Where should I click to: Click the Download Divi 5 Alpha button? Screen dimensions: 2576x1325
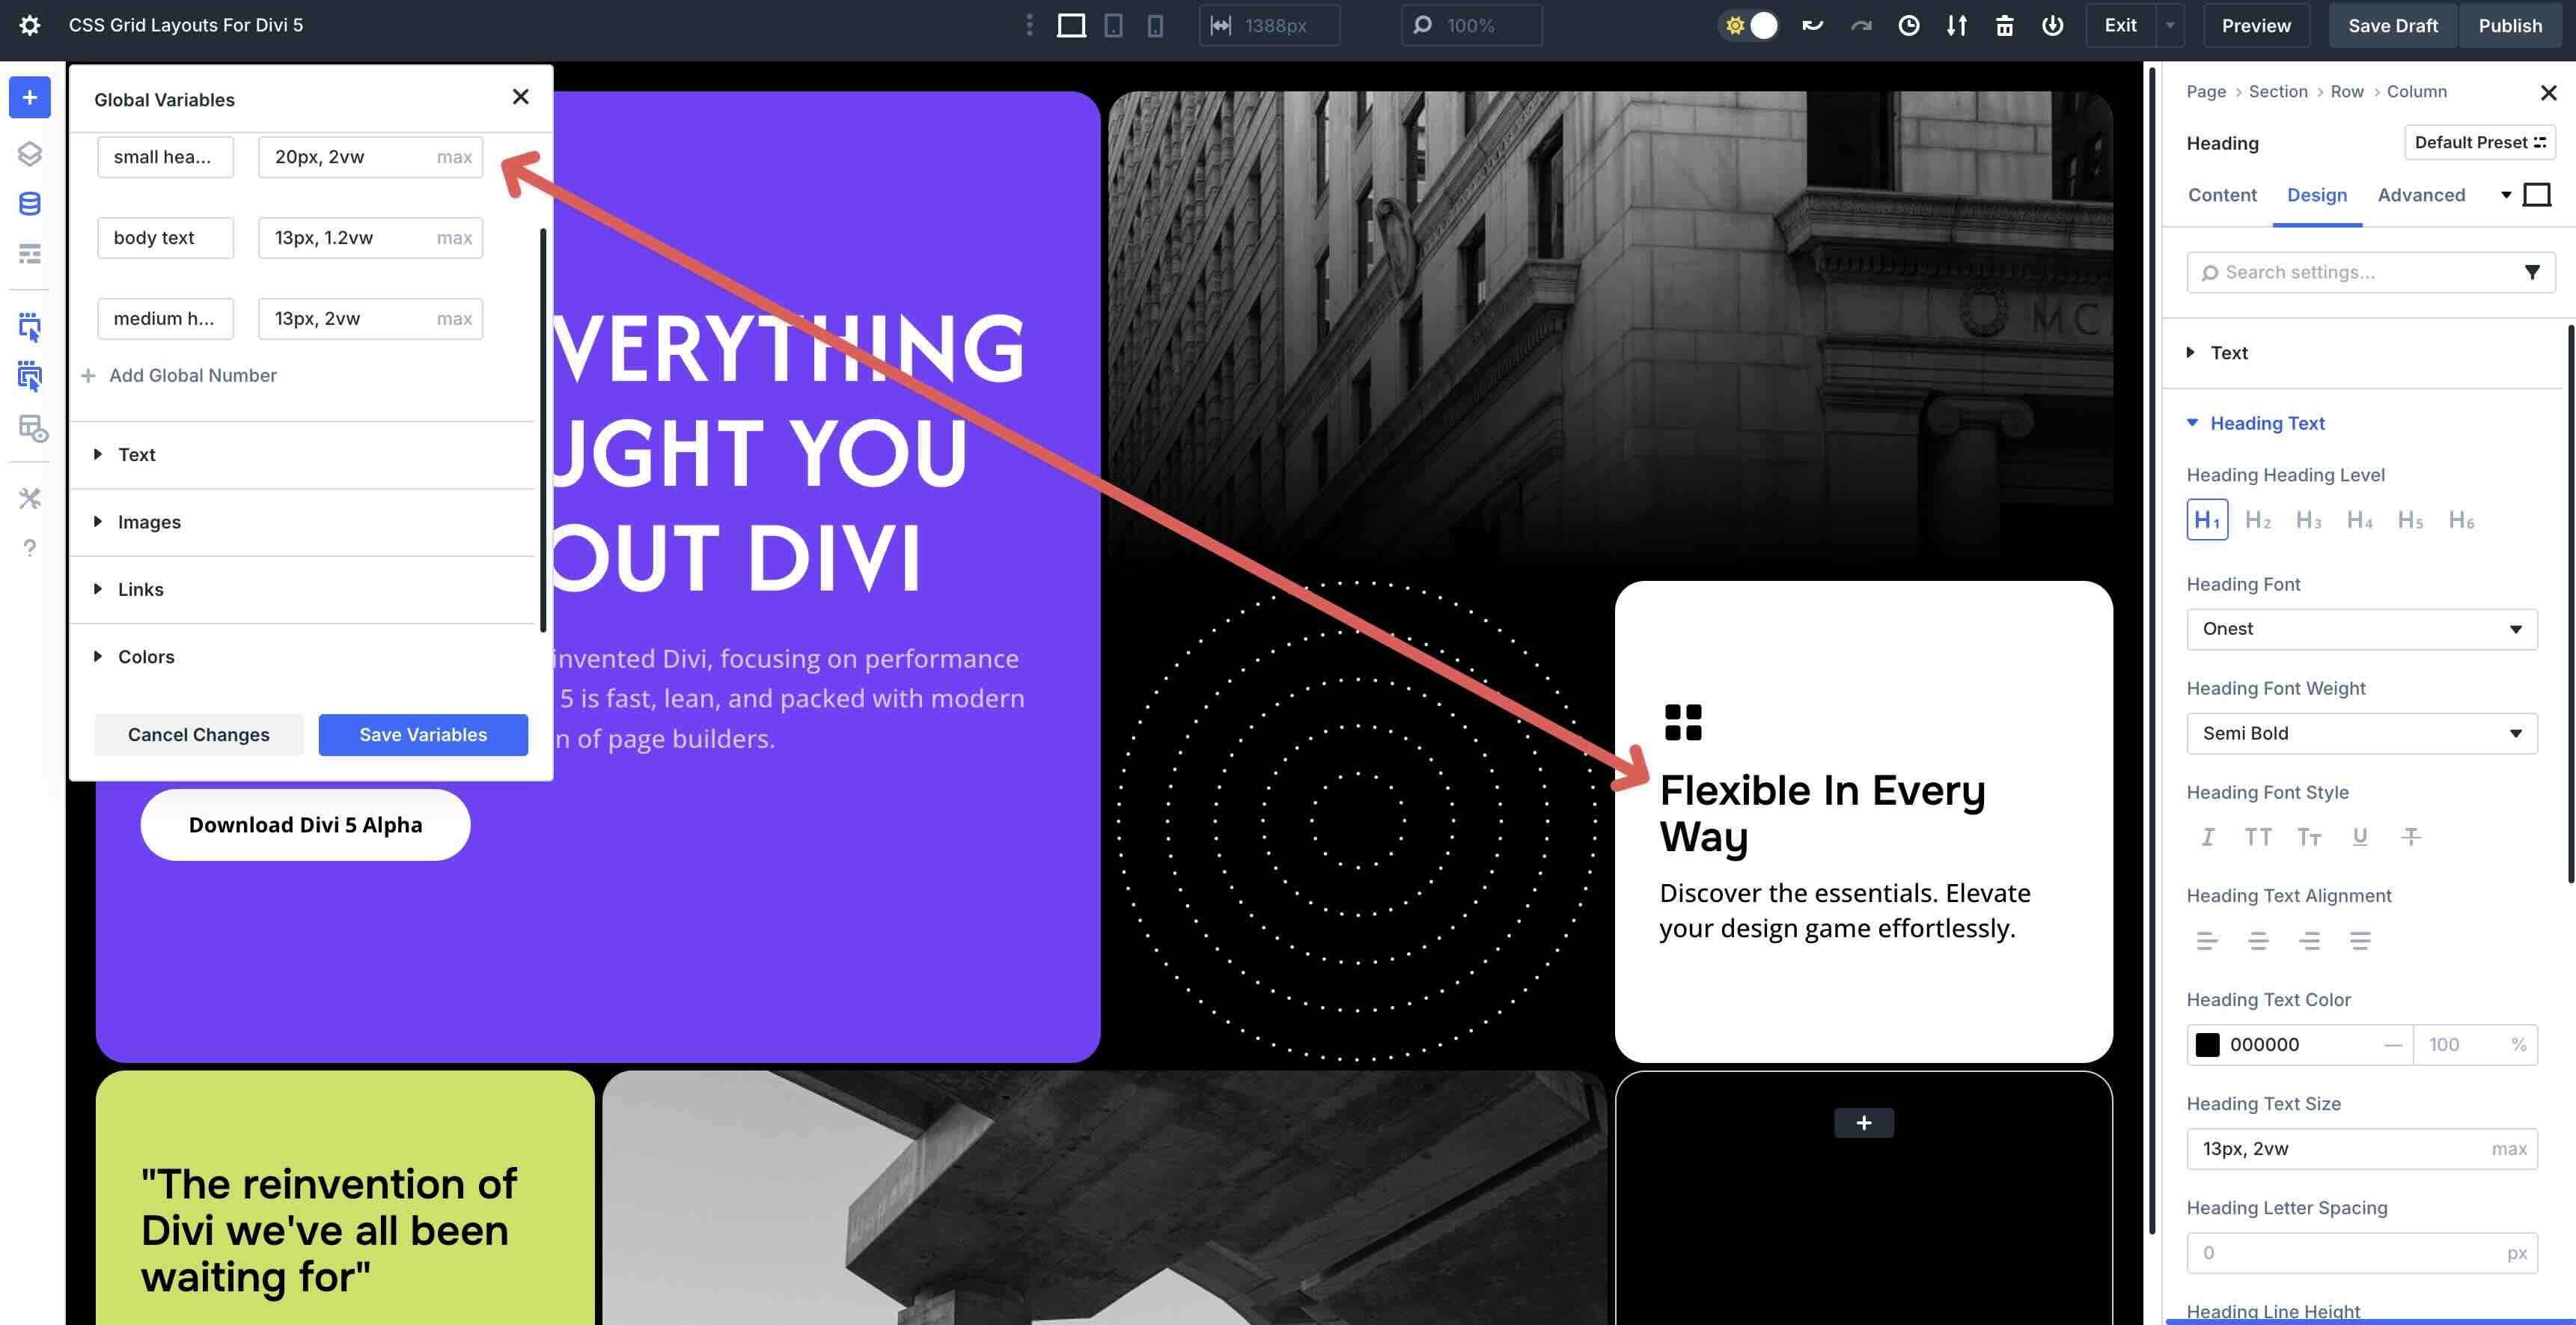[305, 824]
